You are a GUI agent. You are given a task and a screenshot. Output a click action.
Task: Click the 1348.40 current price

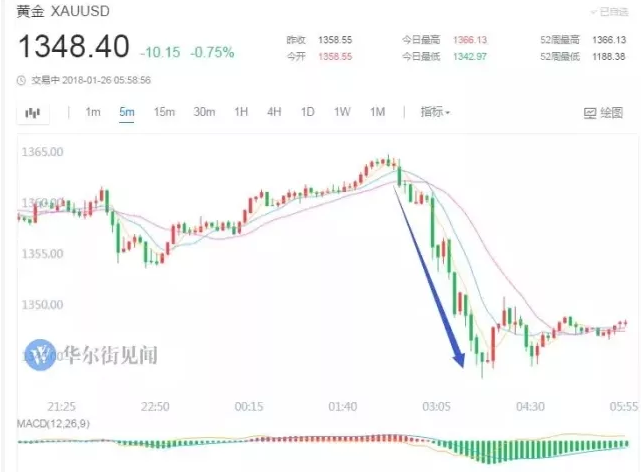coord(73,48)
